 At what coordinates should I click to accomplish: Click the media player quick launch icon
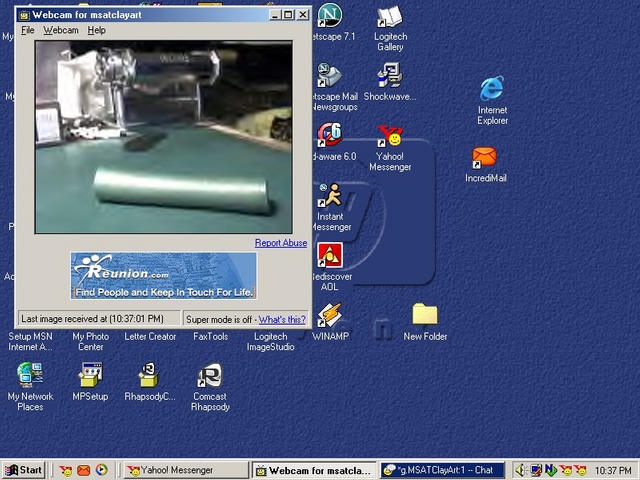tap(102, 470)
